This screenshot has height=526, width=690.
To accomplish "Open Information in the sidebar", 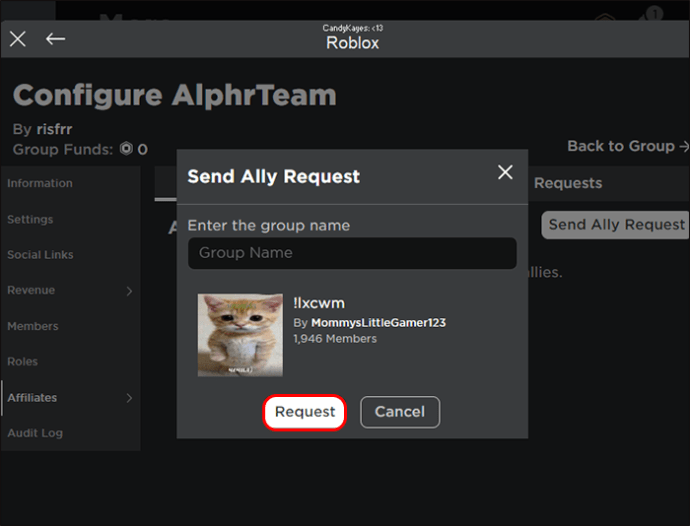I will tap(40, 183).
